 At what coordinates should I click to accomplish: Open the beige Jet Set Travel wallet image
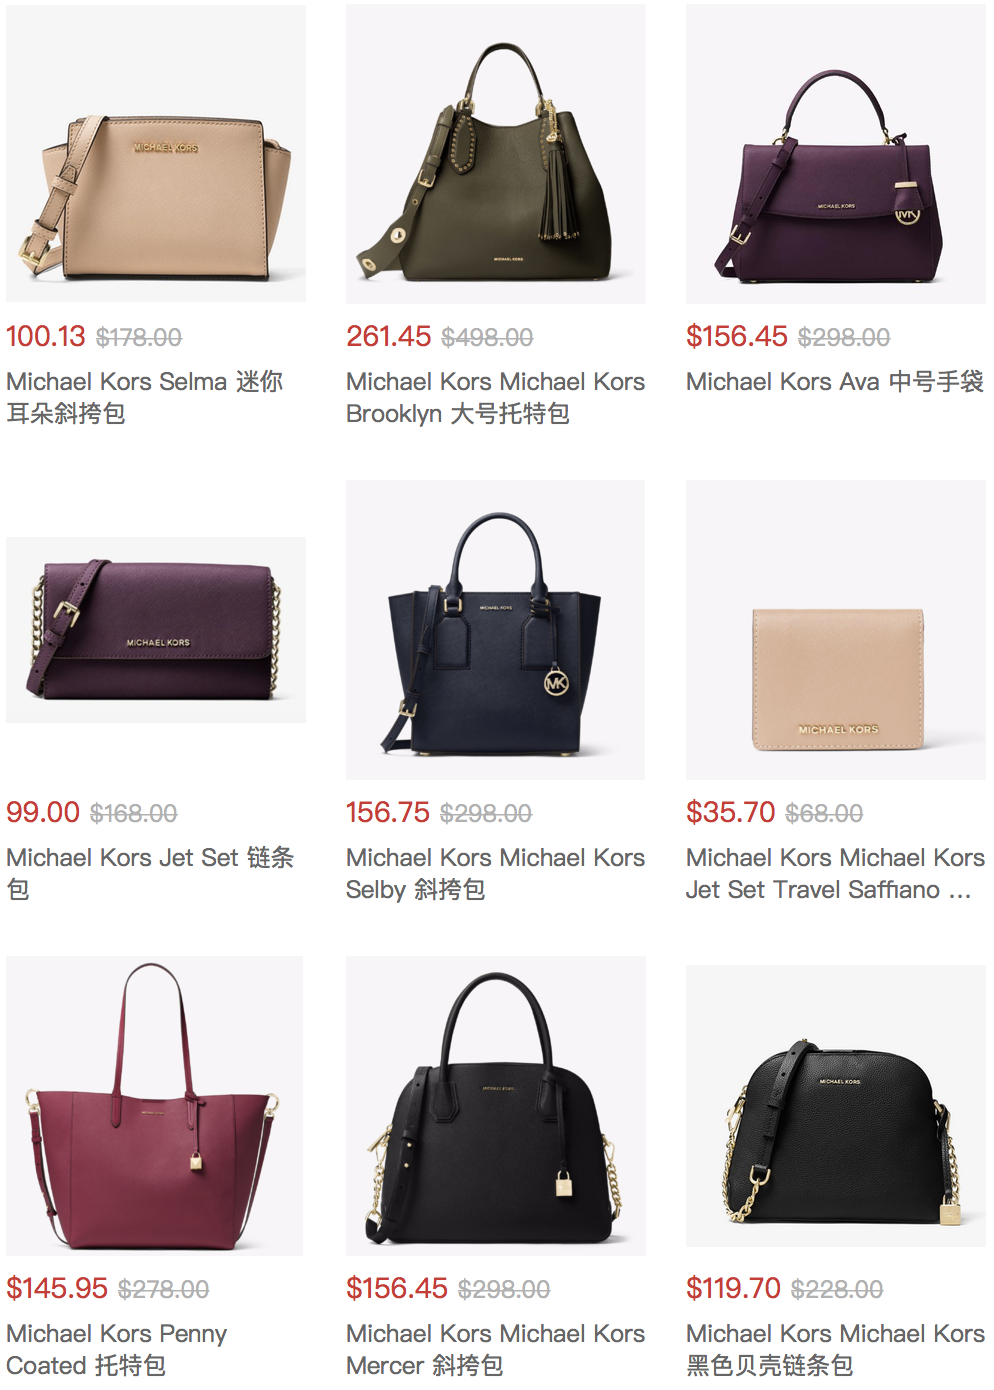coord(836,630)
